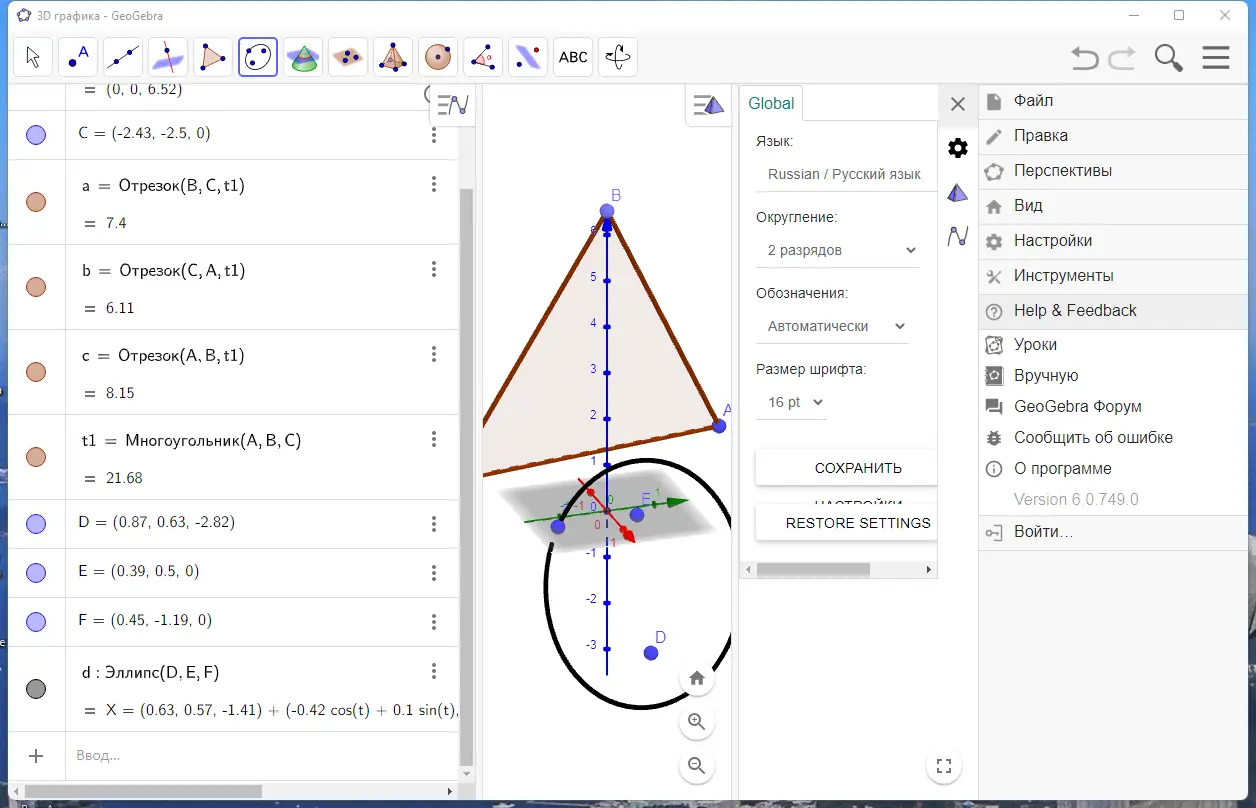Select the Polygon tool
The width and height of the screenshot is (1256, 808).
tap(213, 57)
